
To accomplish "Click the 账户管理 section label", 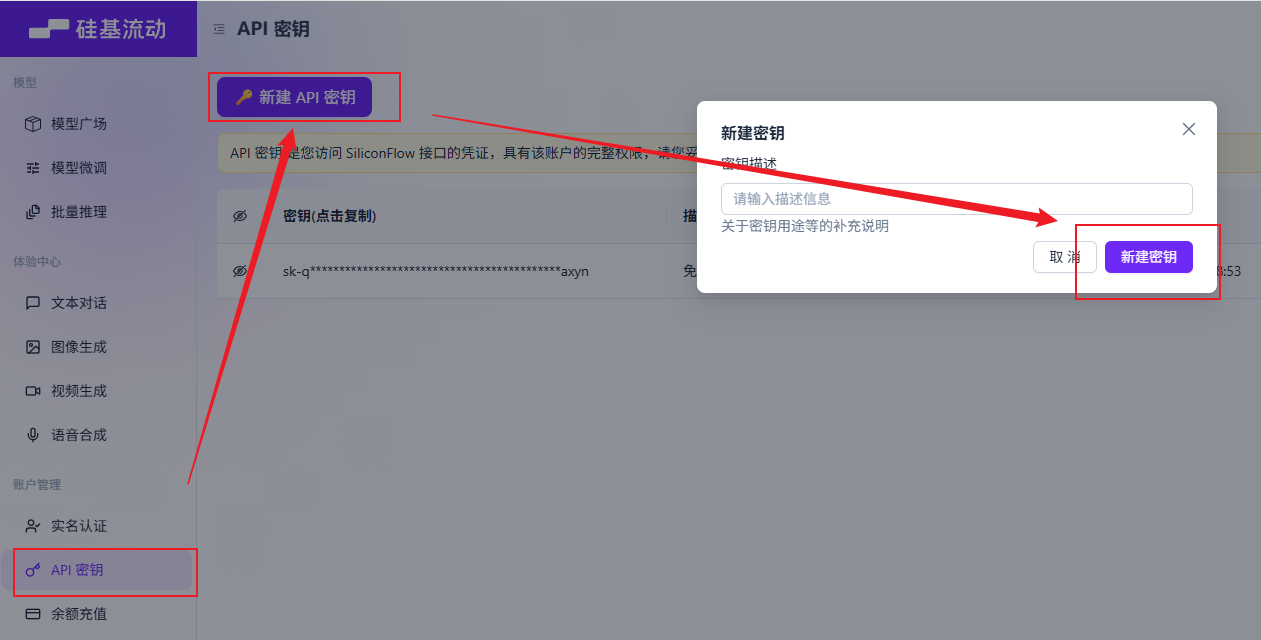I will click(37, 485).
